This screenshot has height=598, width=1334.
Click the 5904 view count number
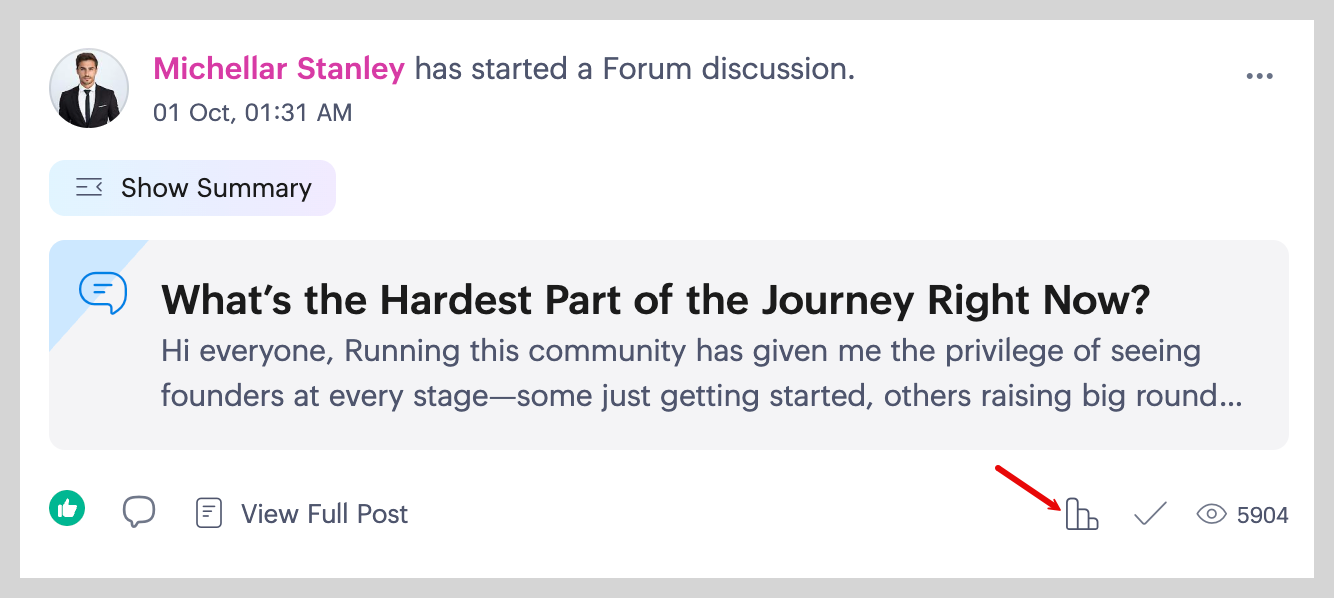tap(1262, 515)
